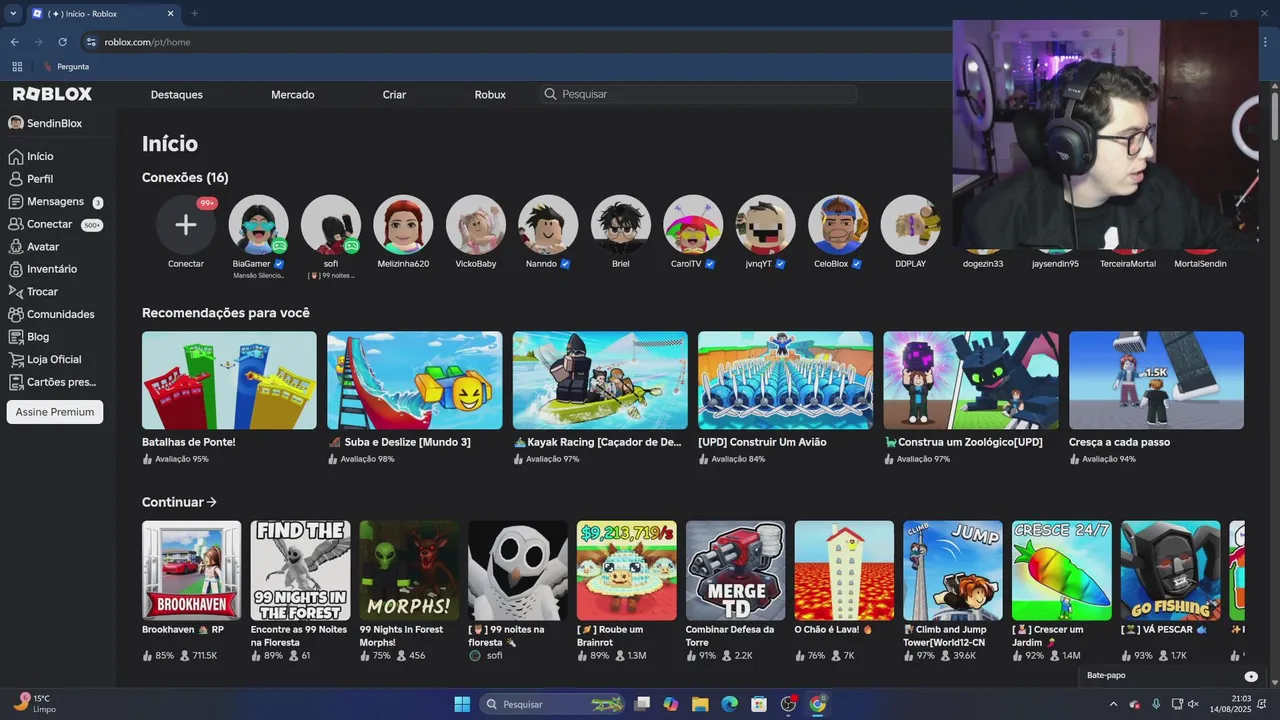
Task: Open the Chrome tab search dropdown
Action: [13, 13]
